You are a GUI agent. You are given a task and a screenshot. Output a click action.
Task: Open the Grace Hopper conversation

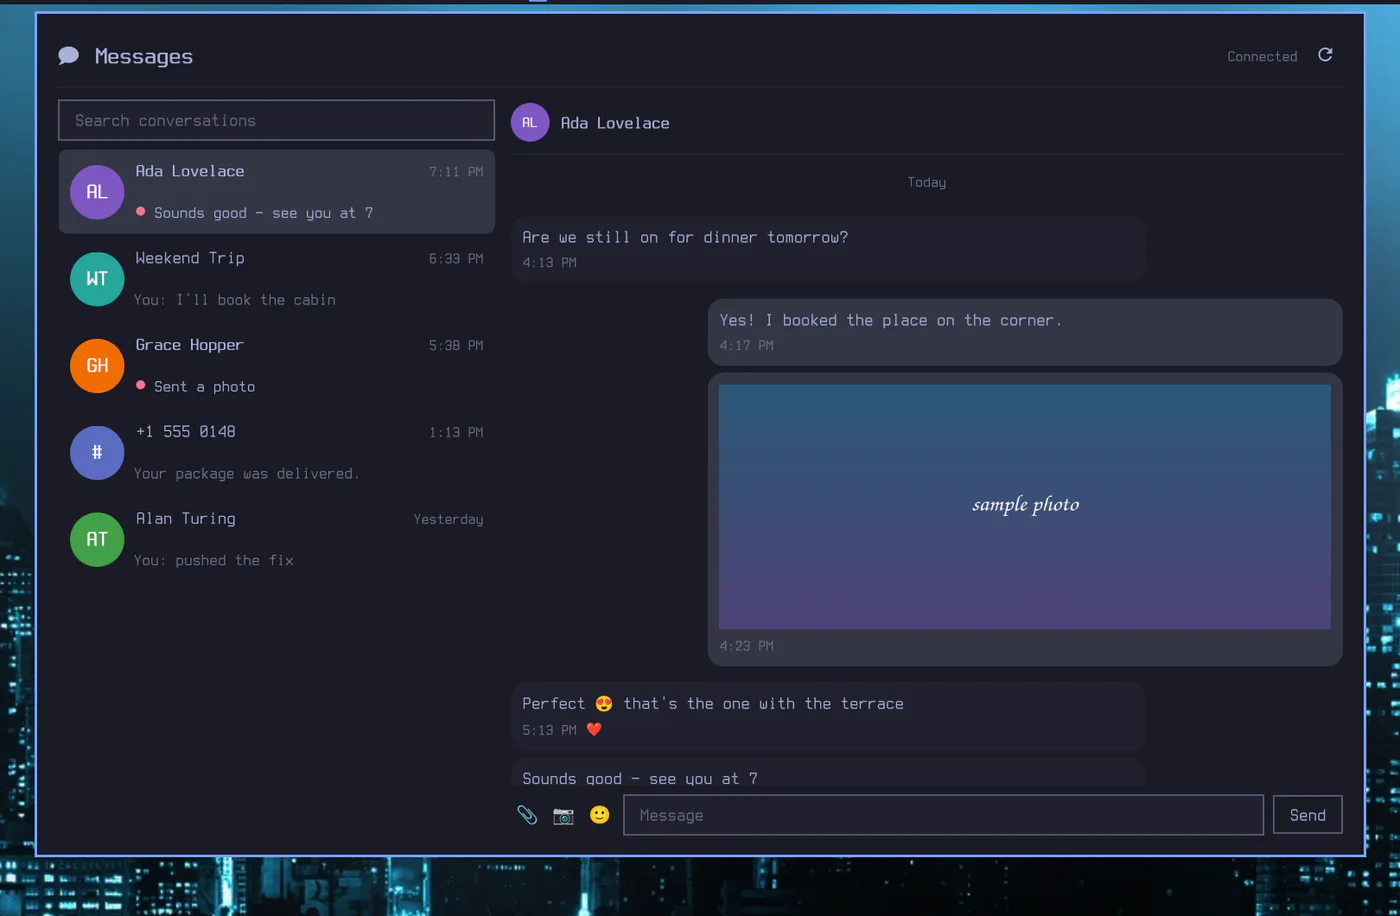(277, 365)
